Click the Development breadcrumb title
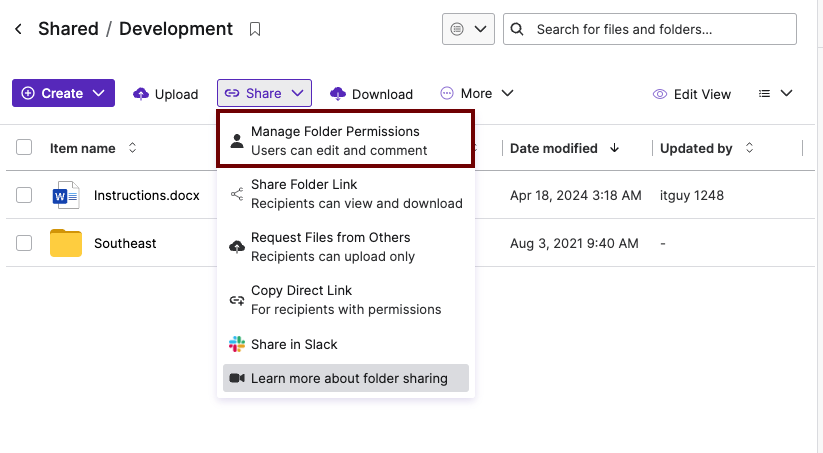823x453 pixels. pyautogui.click(x=176, y=29)
